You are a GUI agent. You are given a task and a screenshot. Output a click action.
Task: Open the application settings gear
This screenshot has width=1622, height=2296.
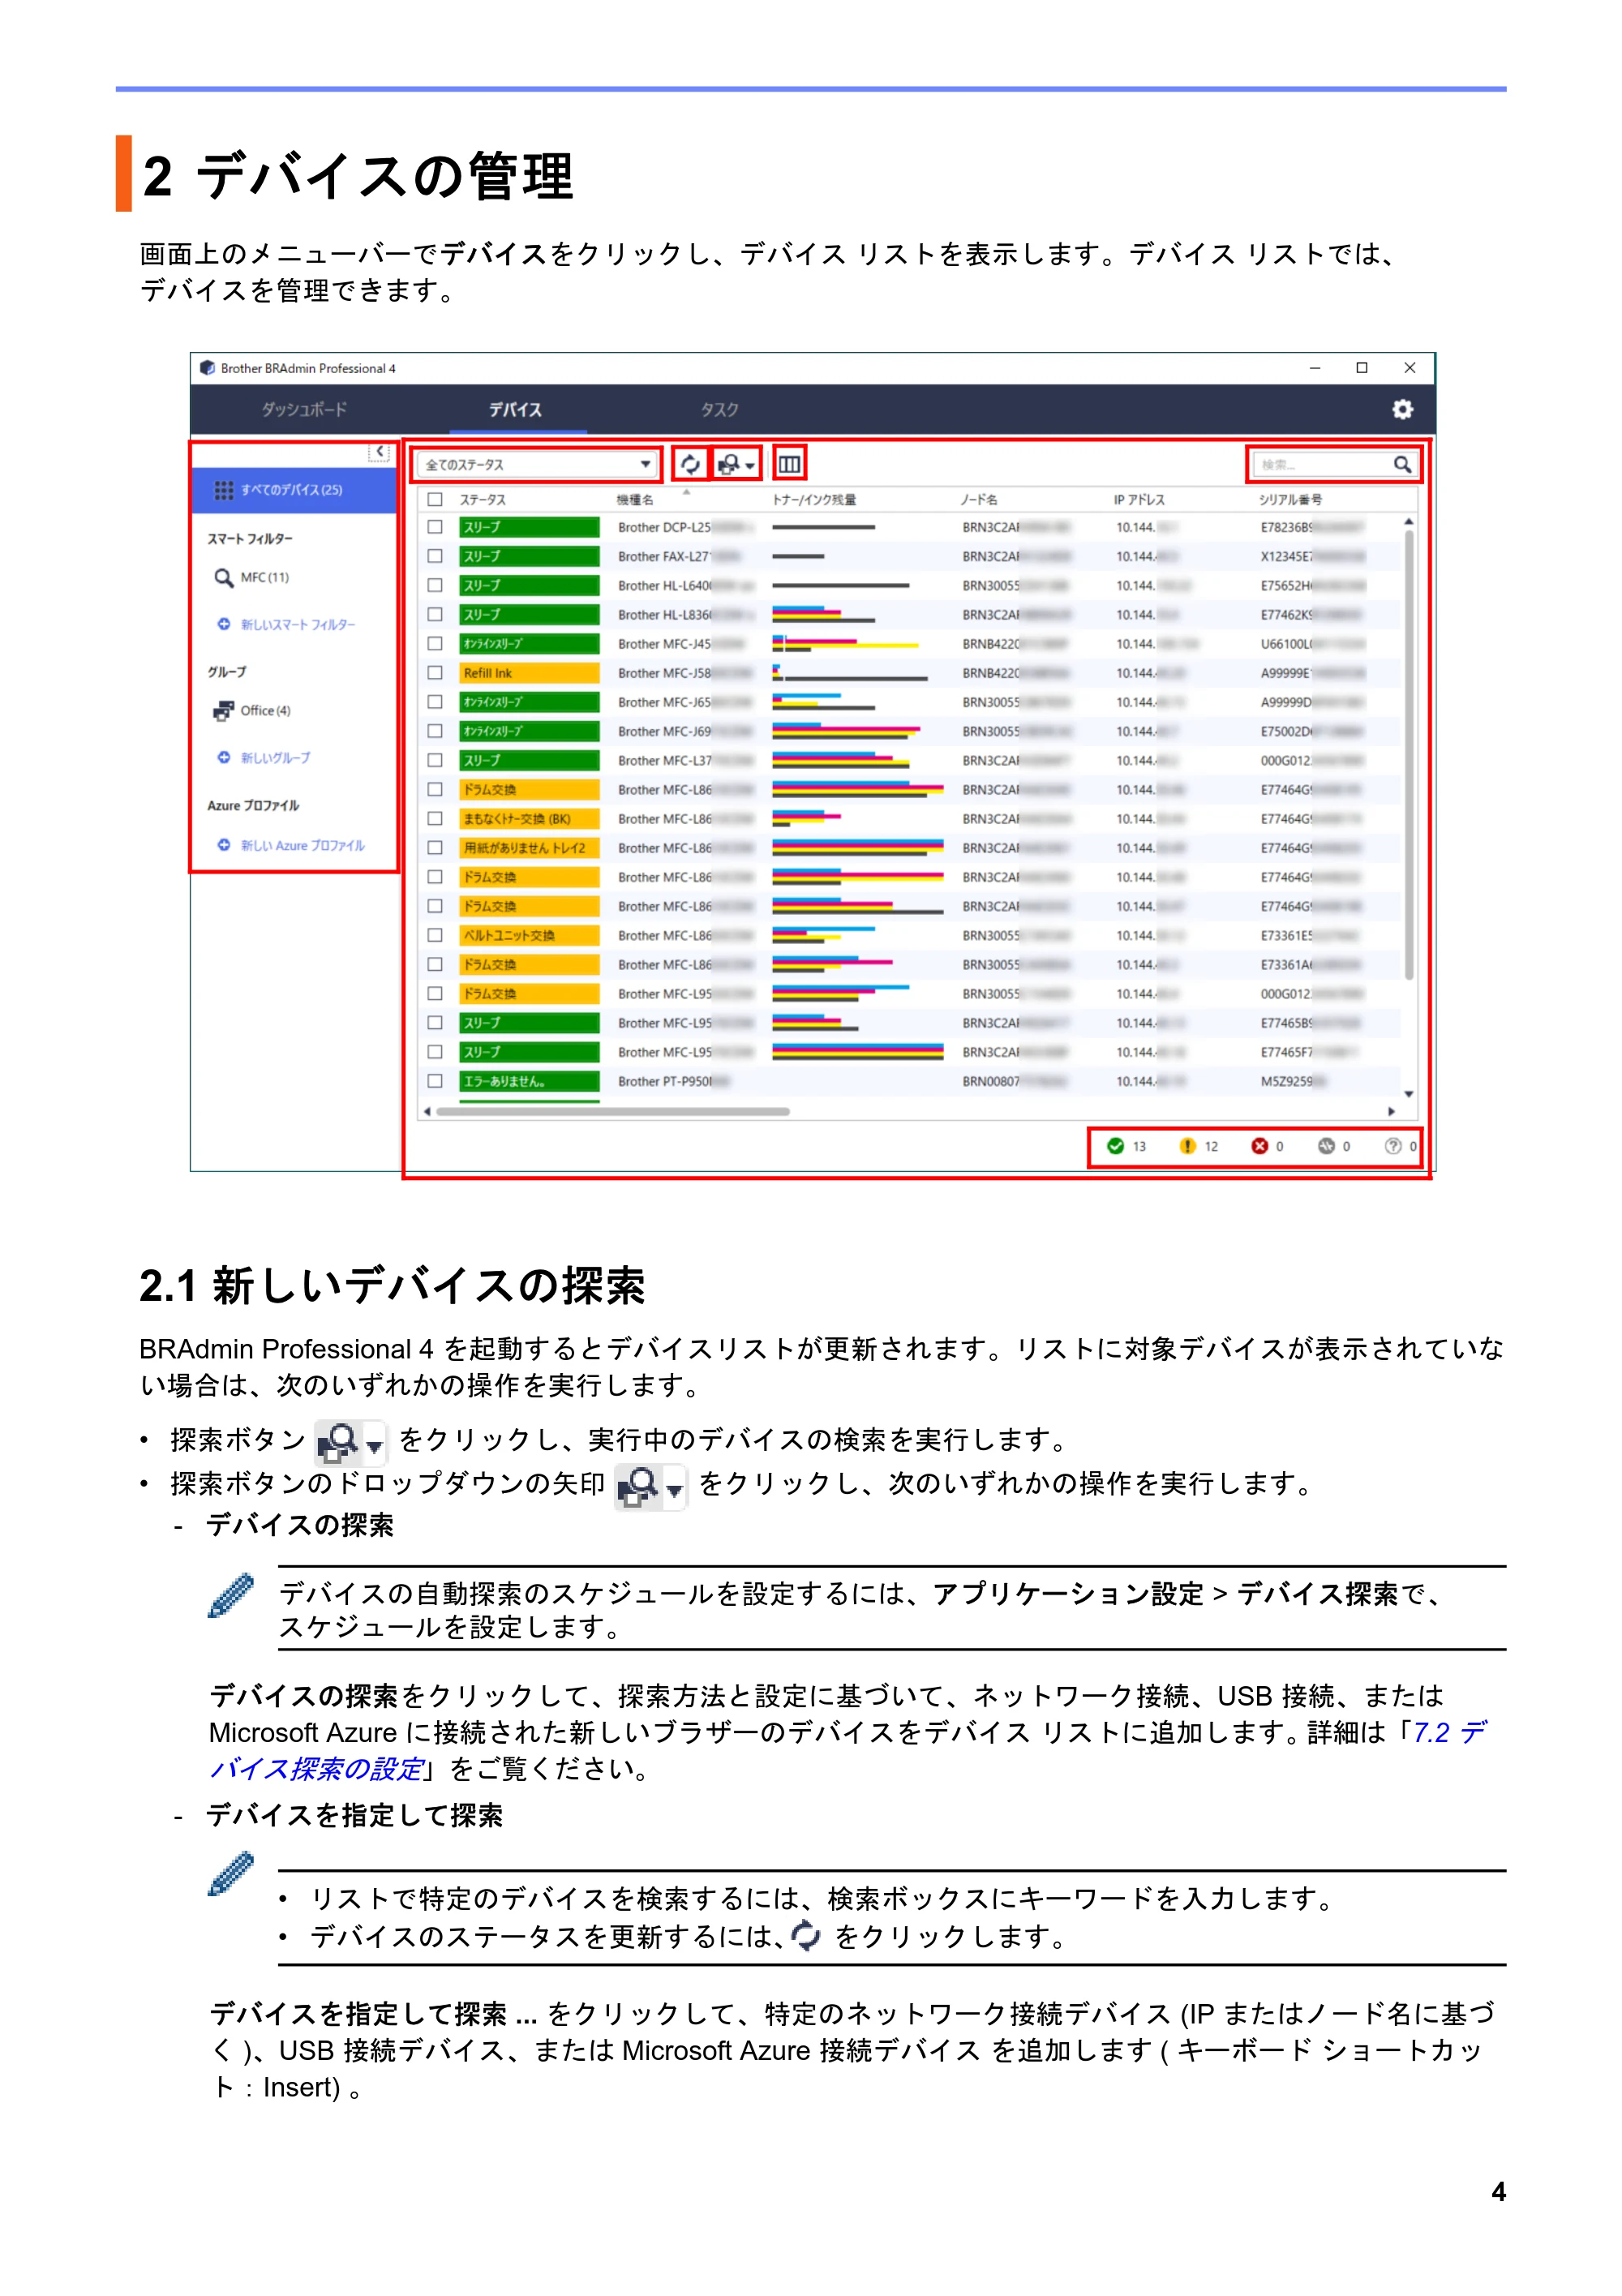1402,409
